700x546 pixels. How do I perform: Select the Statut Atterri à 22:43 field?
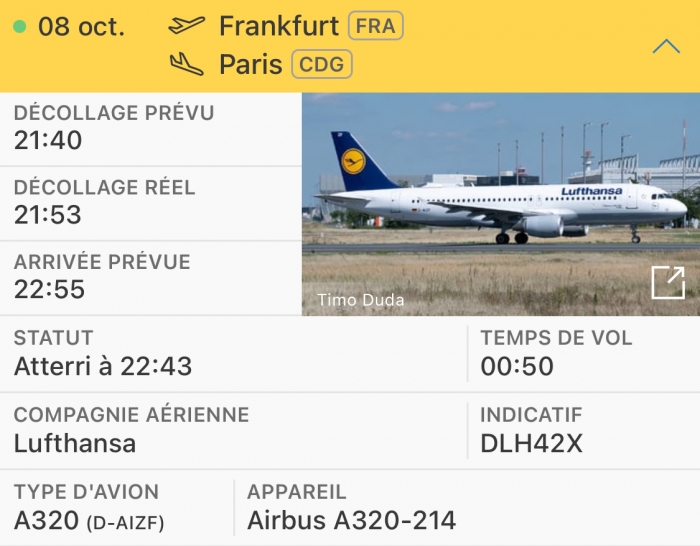point(233,354)
